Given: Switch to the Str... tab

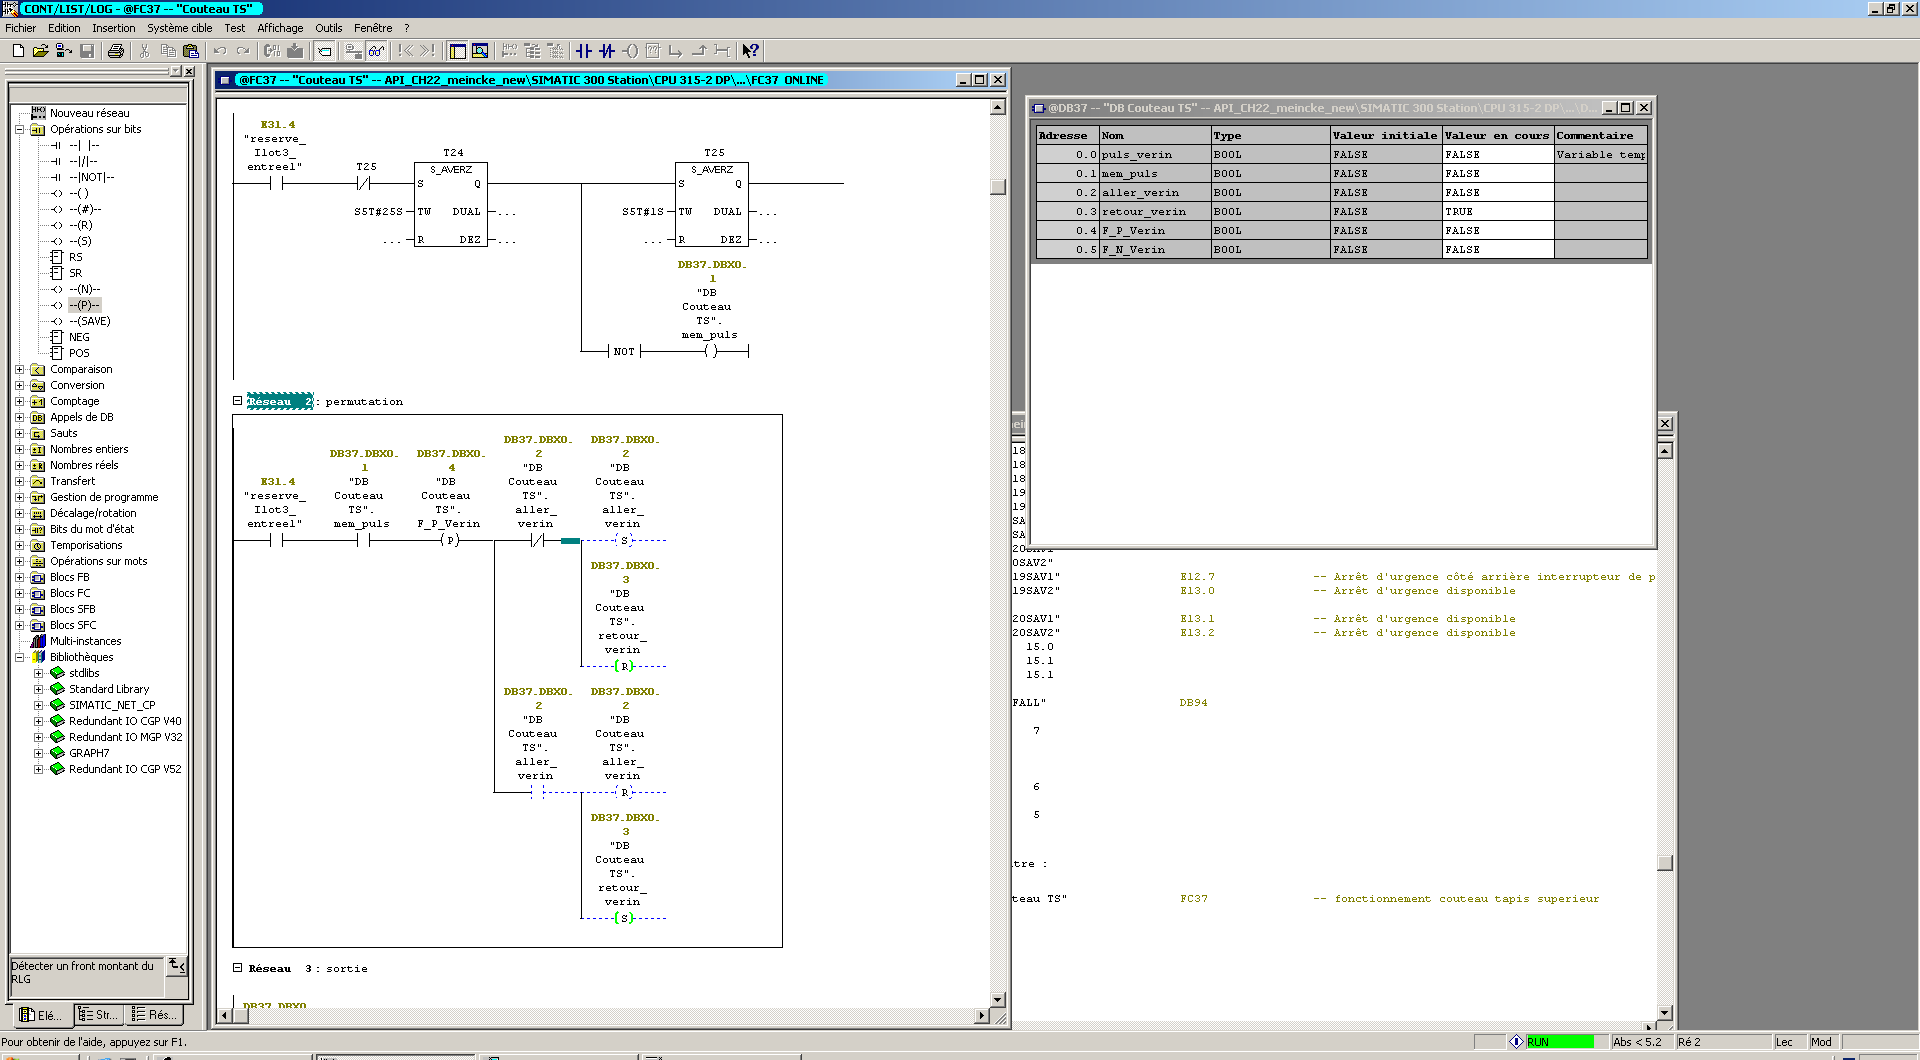Looking at the screenshot, I should [99, 1015].
